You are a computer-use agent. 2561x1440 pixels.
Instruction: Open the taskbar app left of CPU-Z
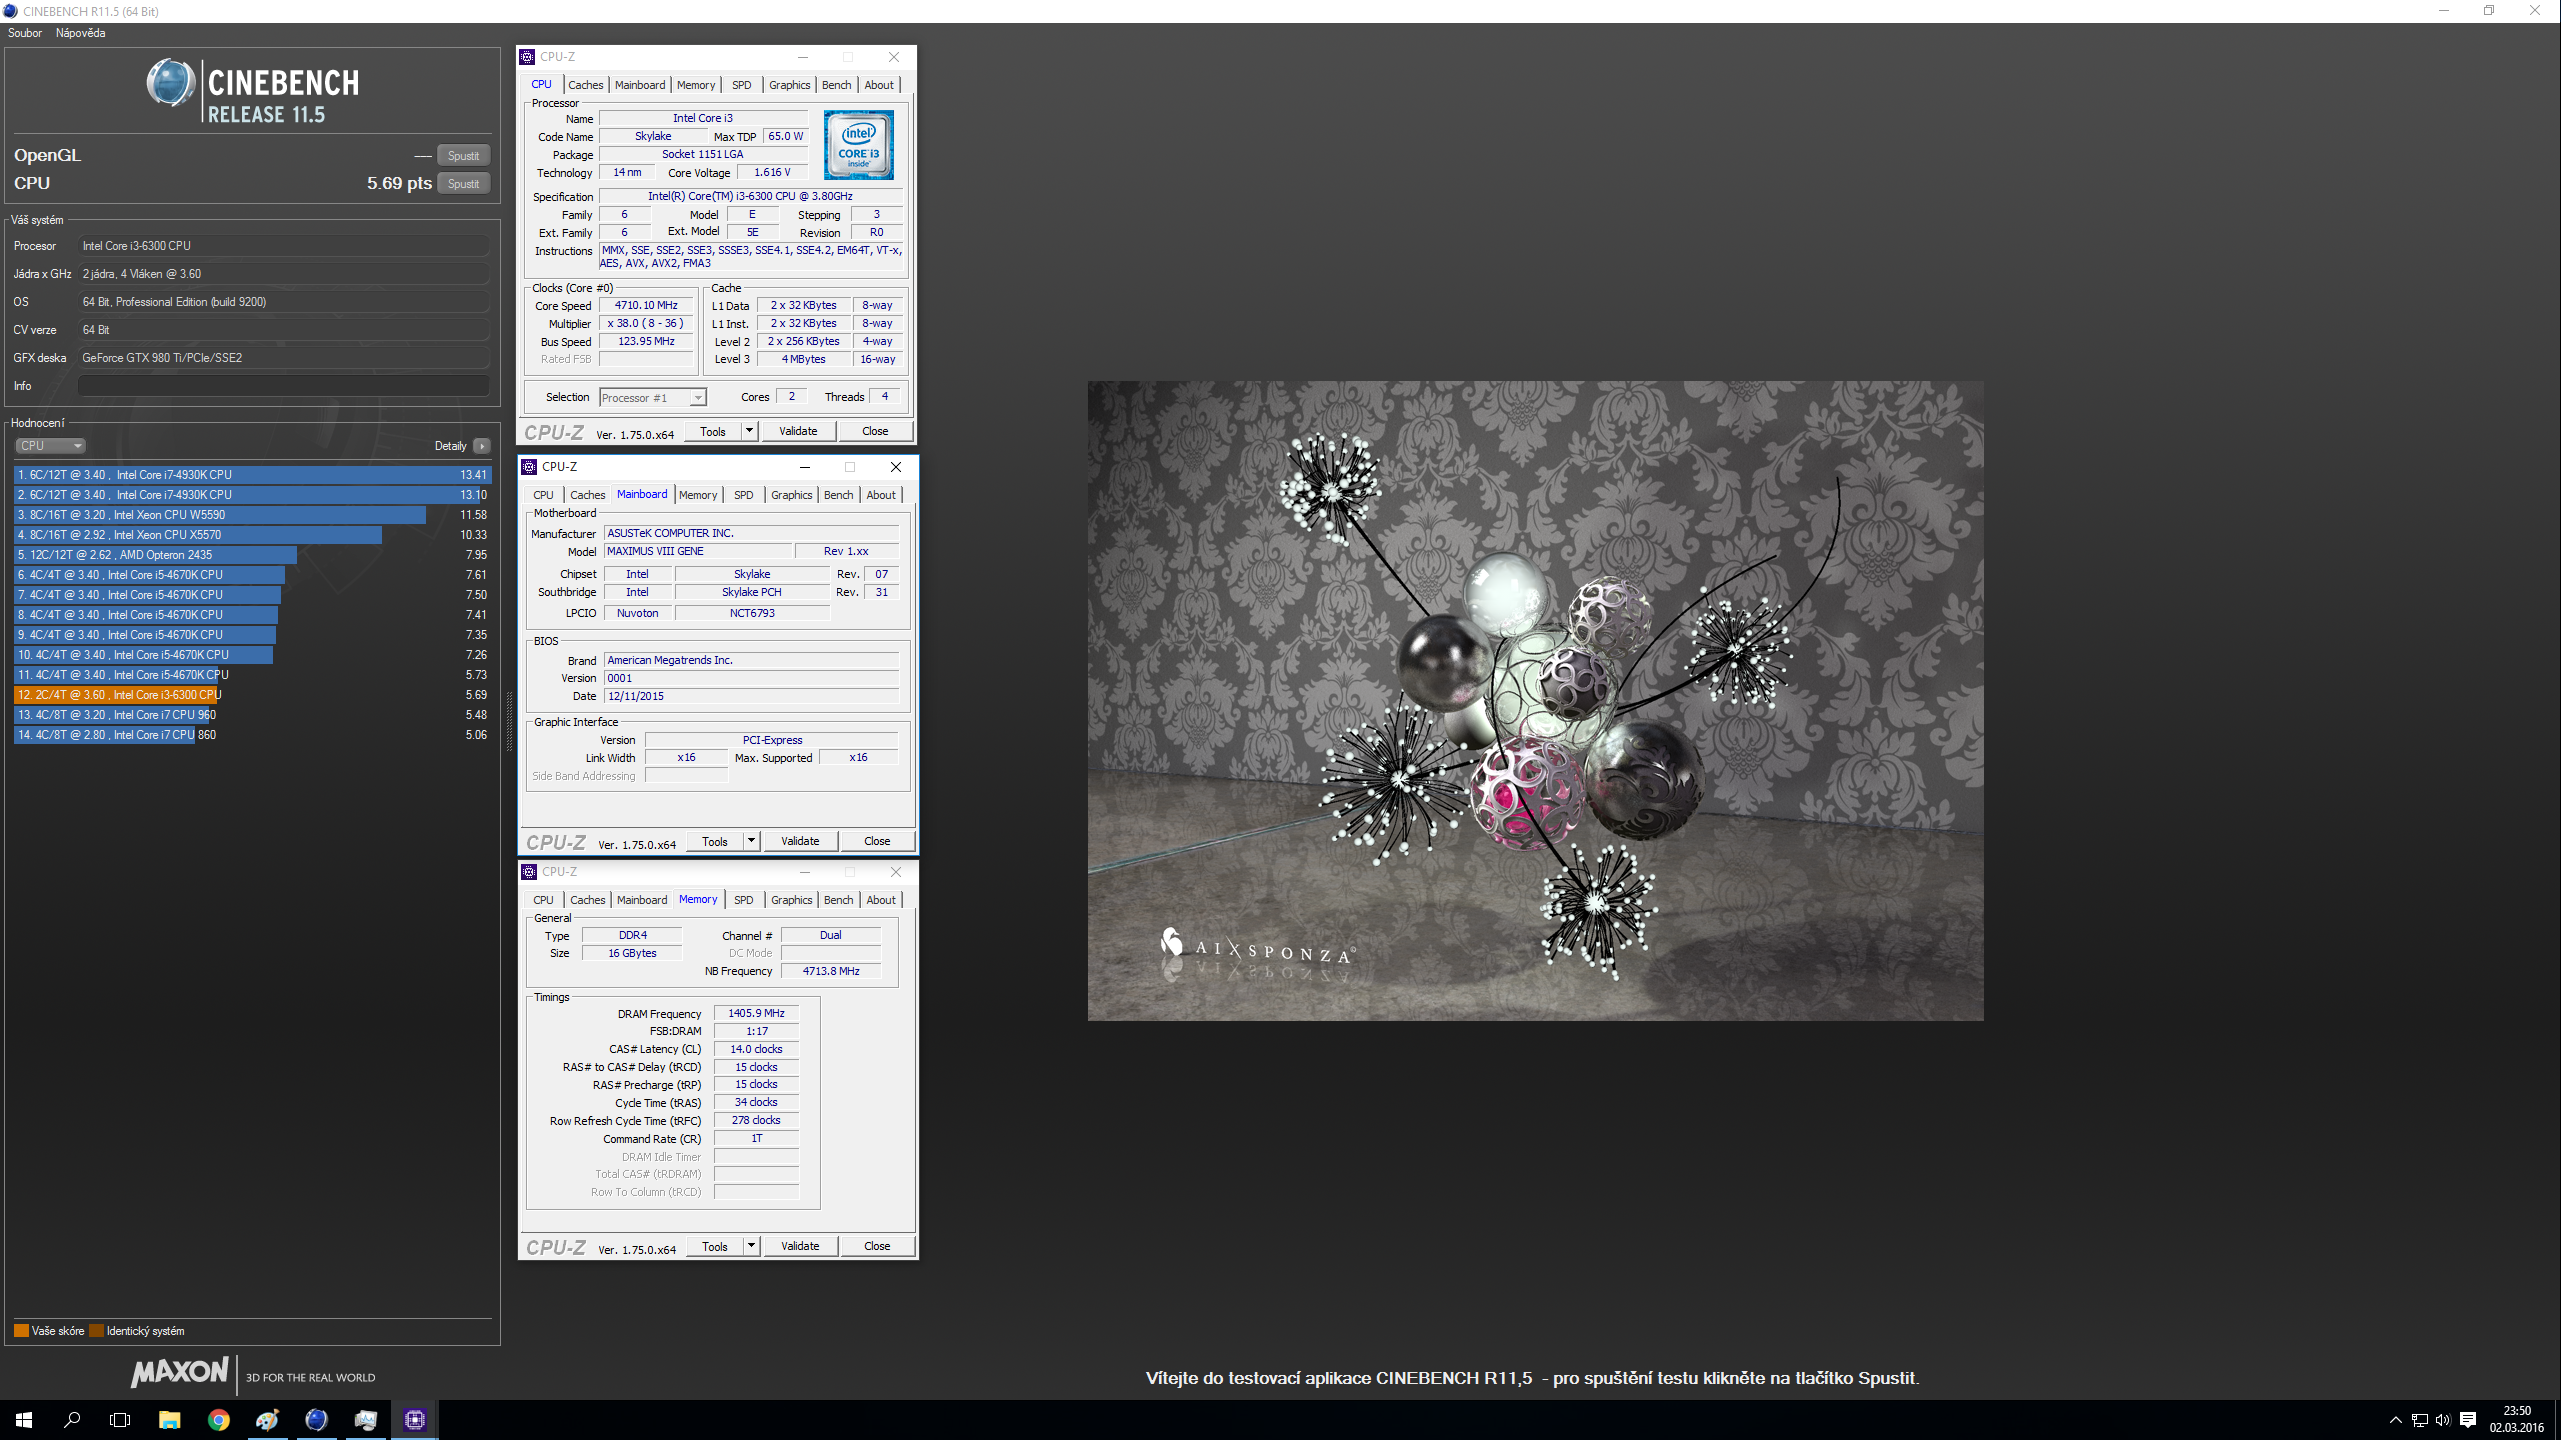365,1419
